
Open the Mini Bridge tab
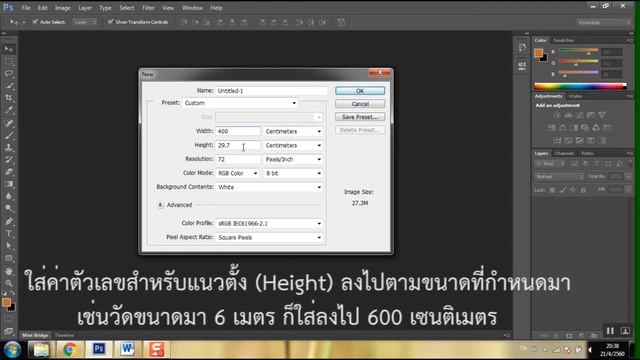coord(35,335)
